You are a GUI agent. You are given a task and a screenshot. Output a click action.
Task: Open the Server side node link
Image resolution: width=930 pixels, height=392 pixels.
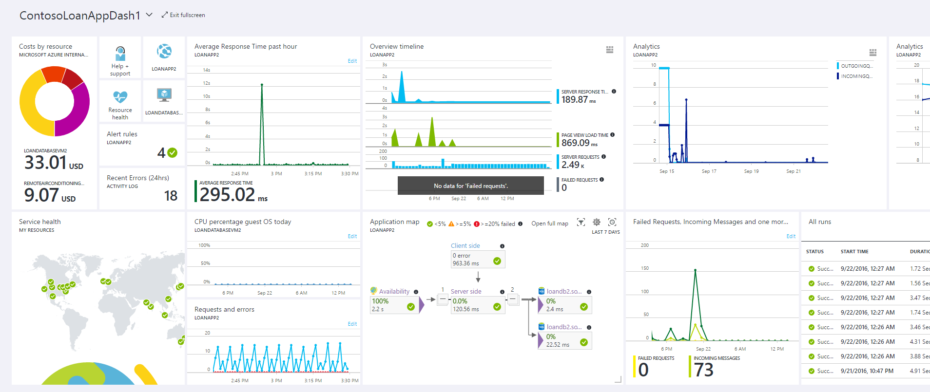click(x=466, y=292)
